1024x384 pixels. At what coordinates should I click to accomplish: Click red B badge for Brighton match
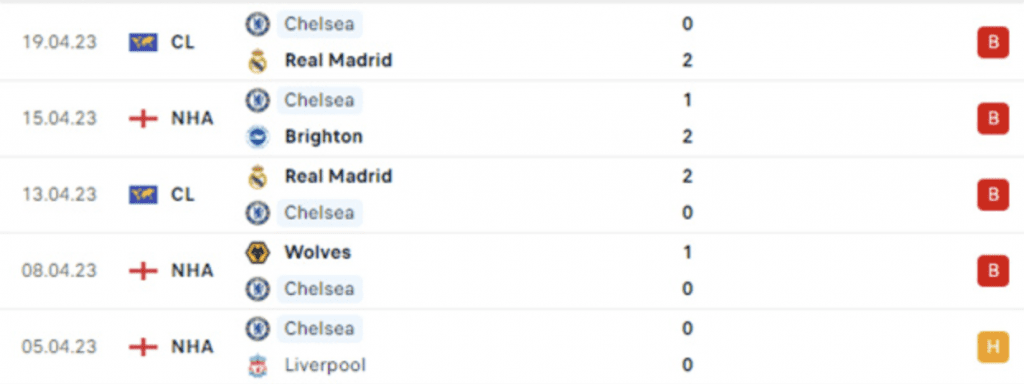point(993,118)
